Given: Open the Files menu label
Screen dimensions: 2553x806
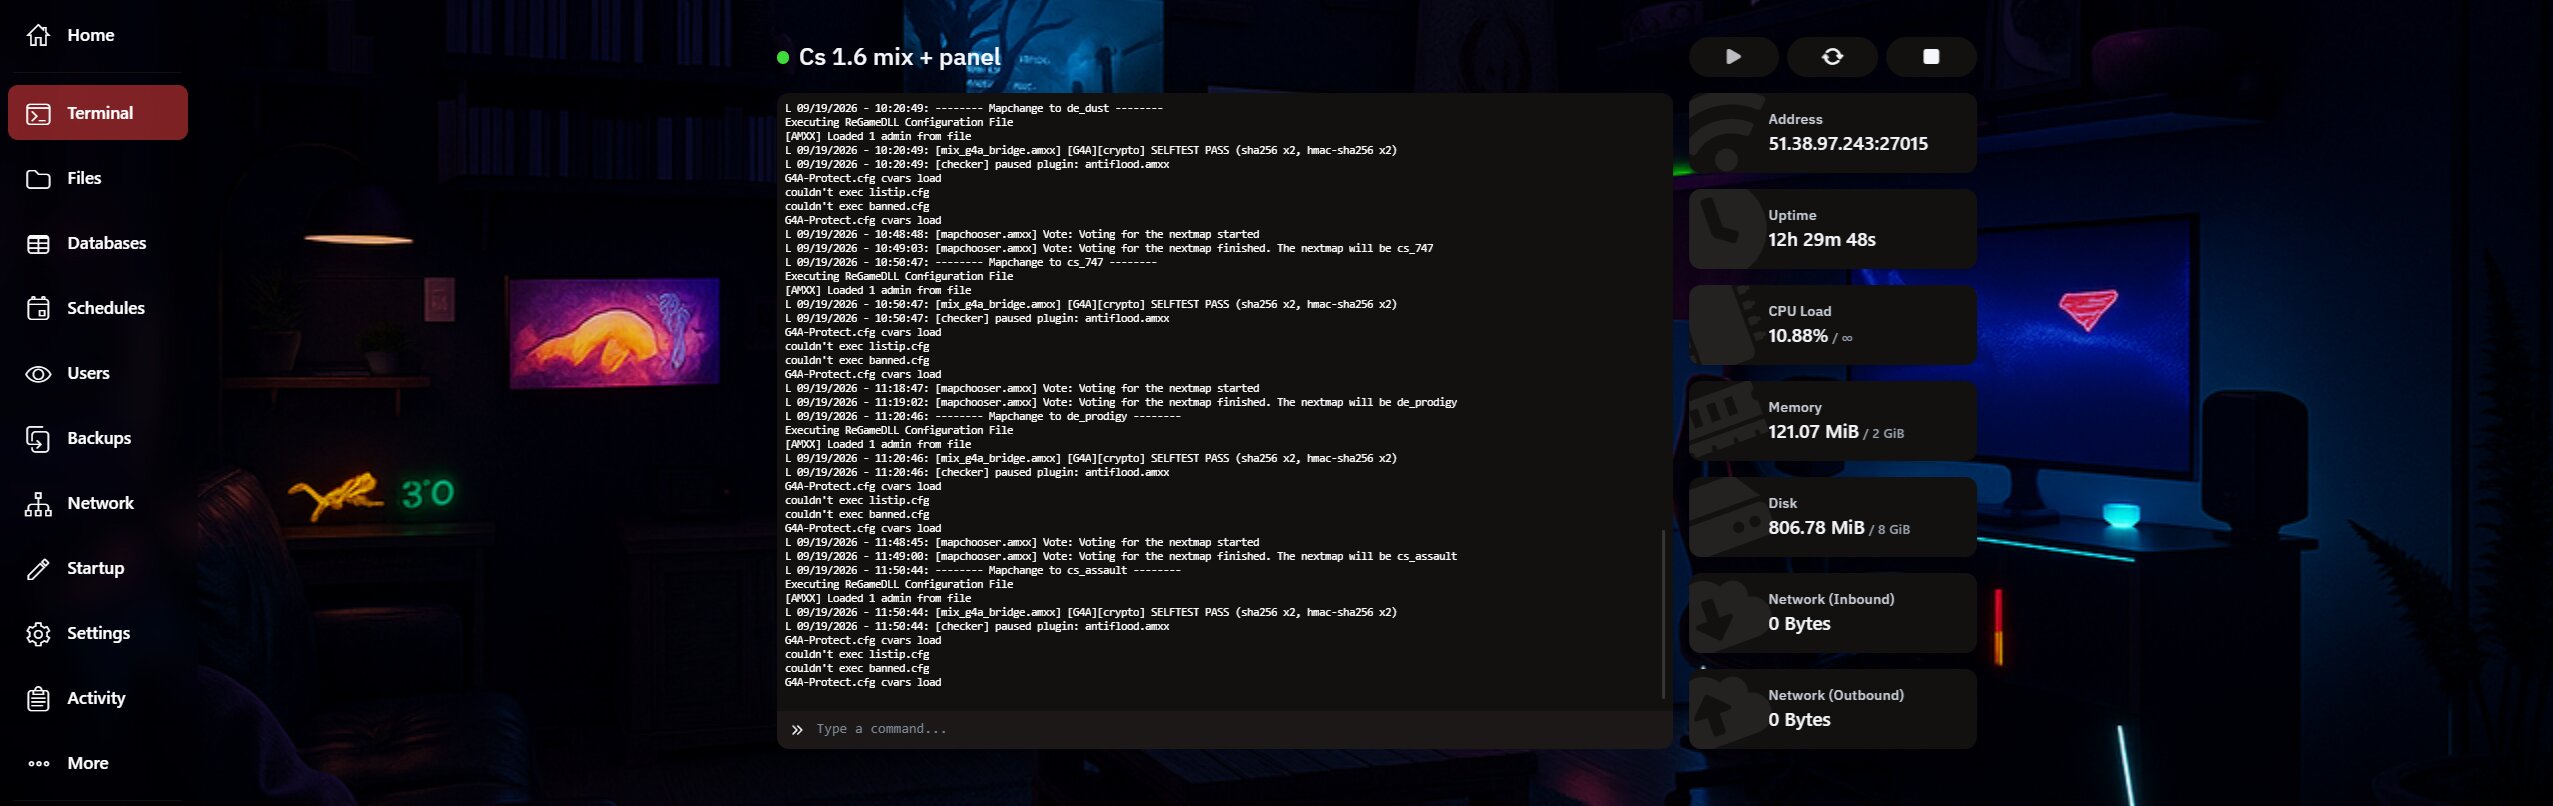Looking at the screenshot, I should tap(84, 178).
